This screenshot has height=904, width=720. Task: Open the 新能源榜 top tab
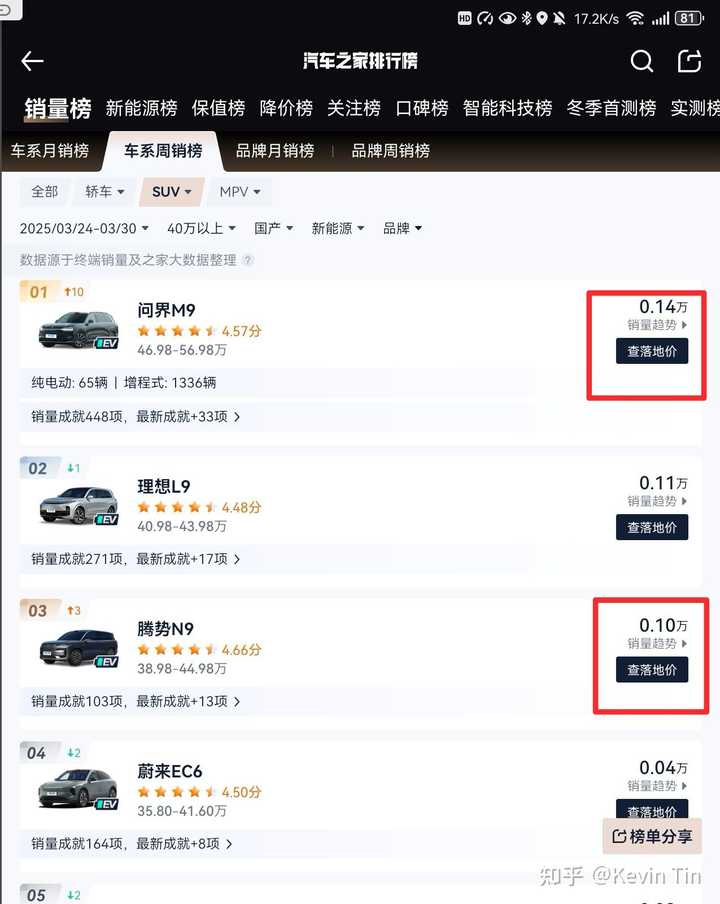[141, 108]
